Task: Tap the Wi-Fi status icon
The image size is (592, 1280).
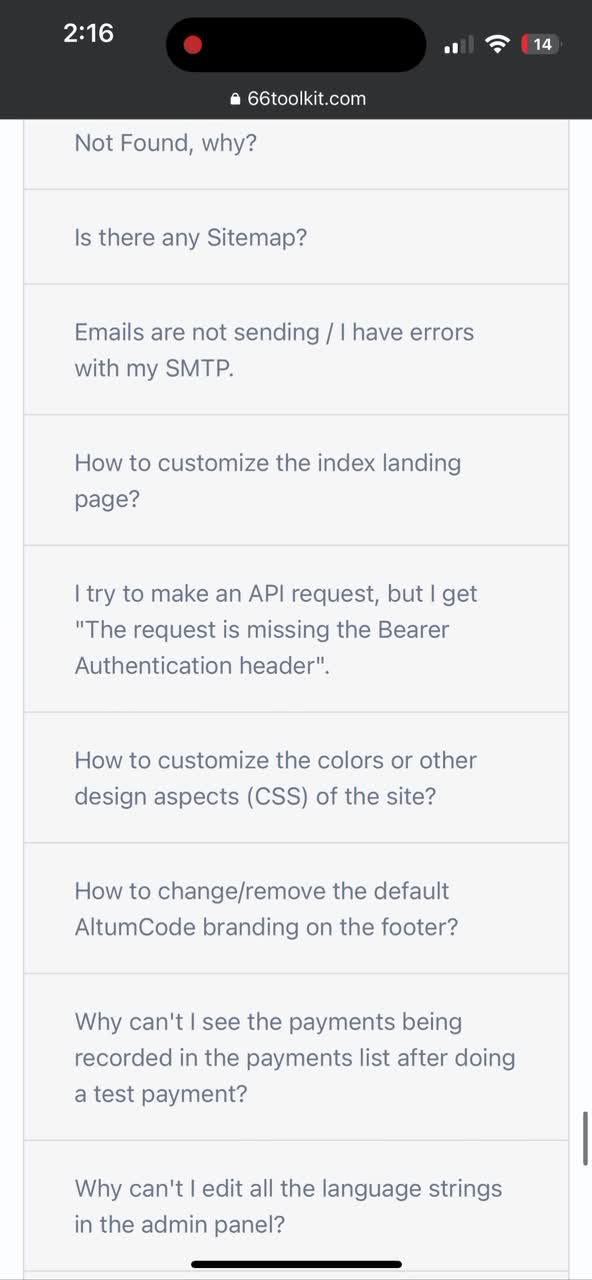Action: (x=496, y=44)
